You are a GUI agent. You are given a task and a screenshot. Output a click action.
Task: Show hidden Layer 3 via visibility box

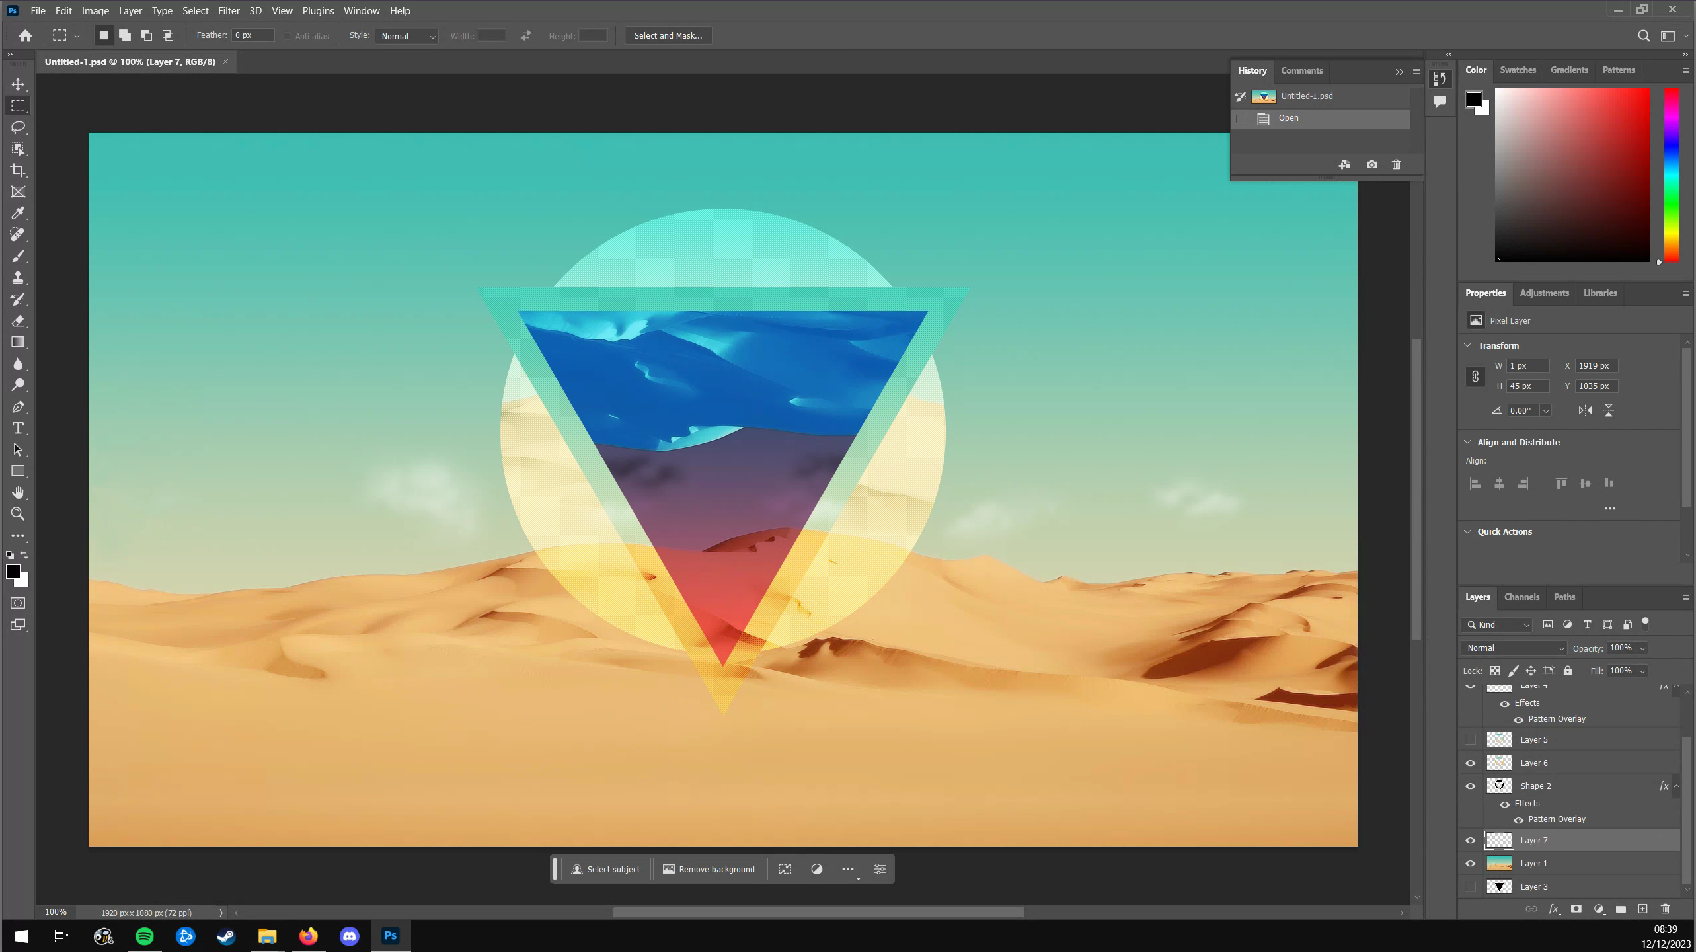click(1470, 887)
